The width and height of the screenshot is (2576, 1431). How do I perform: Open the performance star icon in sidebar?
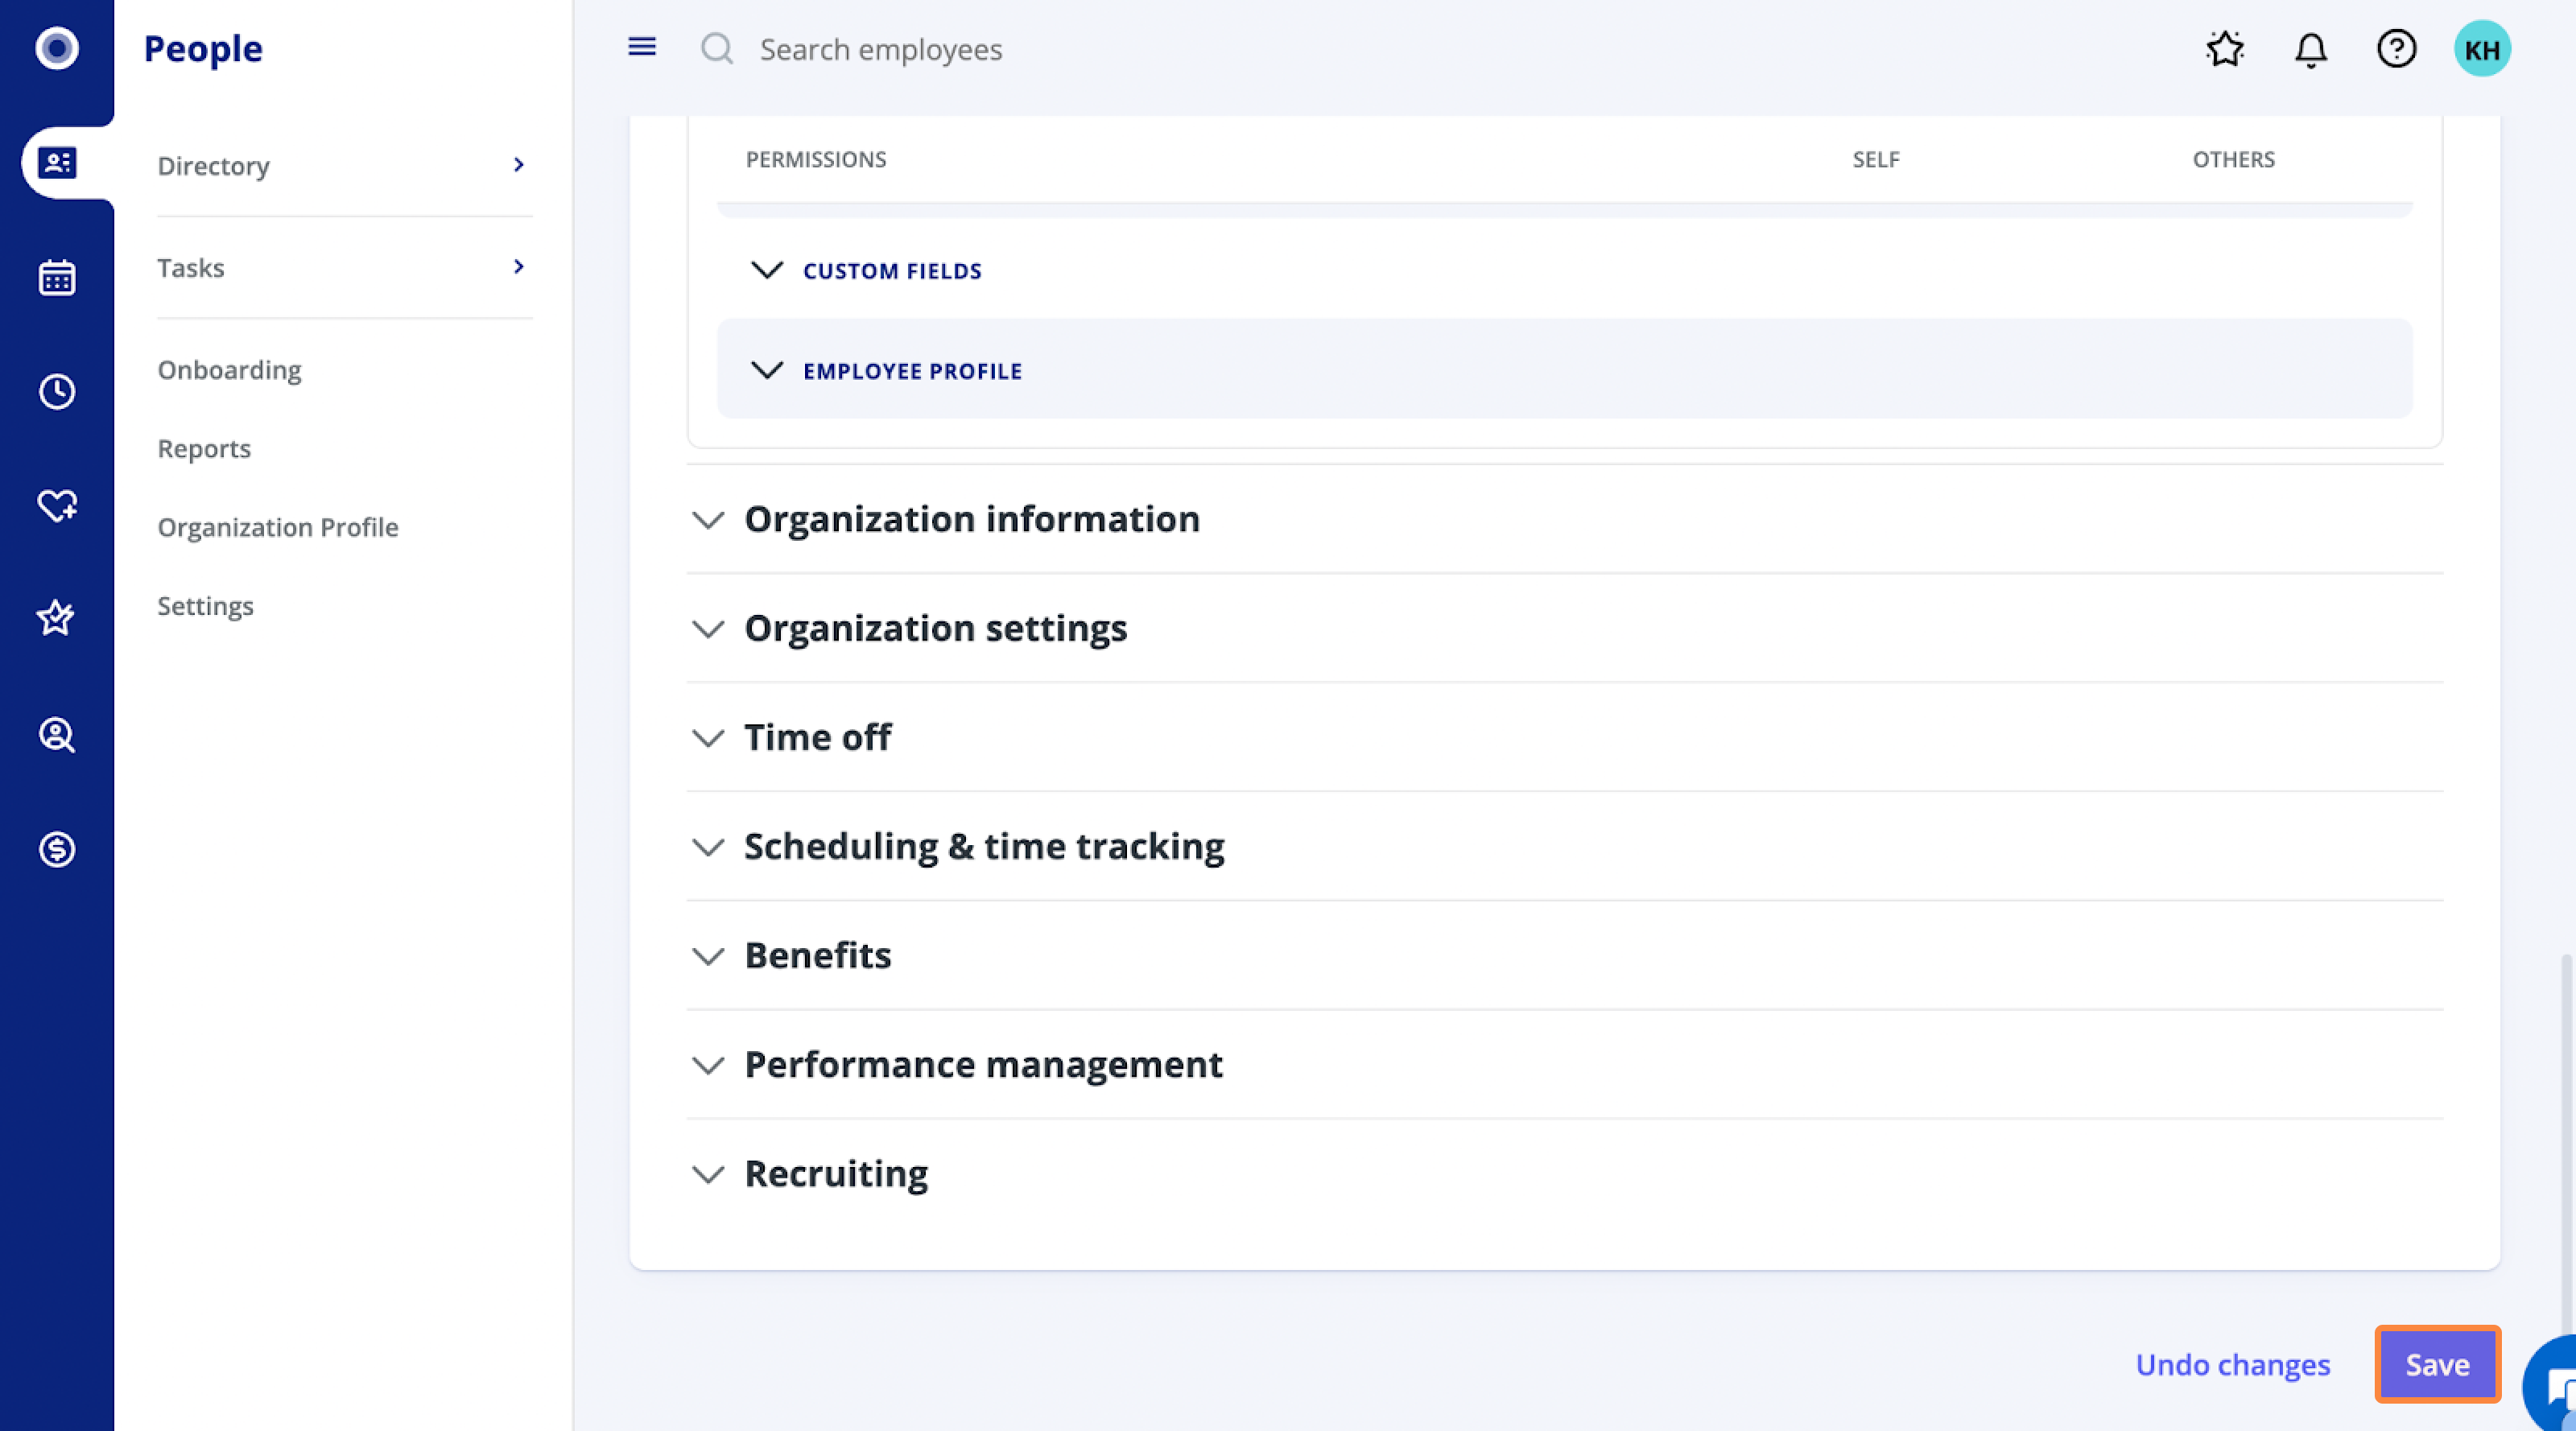click(56, 617)
